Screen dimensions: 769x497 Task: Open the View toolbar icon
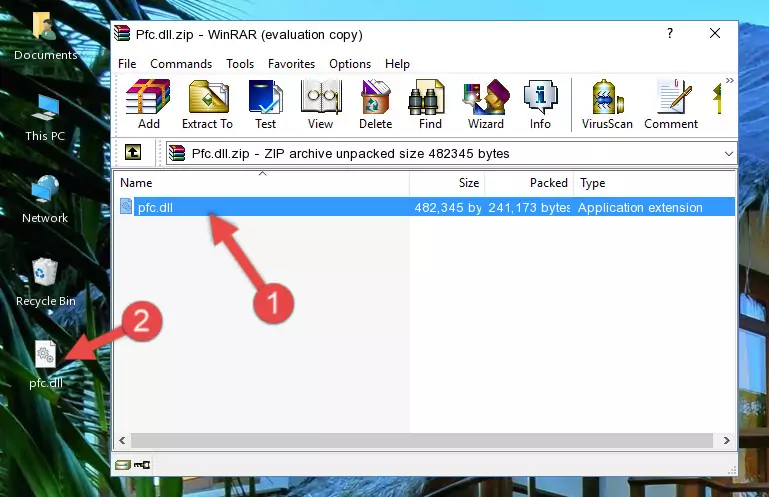click(321, 104)
